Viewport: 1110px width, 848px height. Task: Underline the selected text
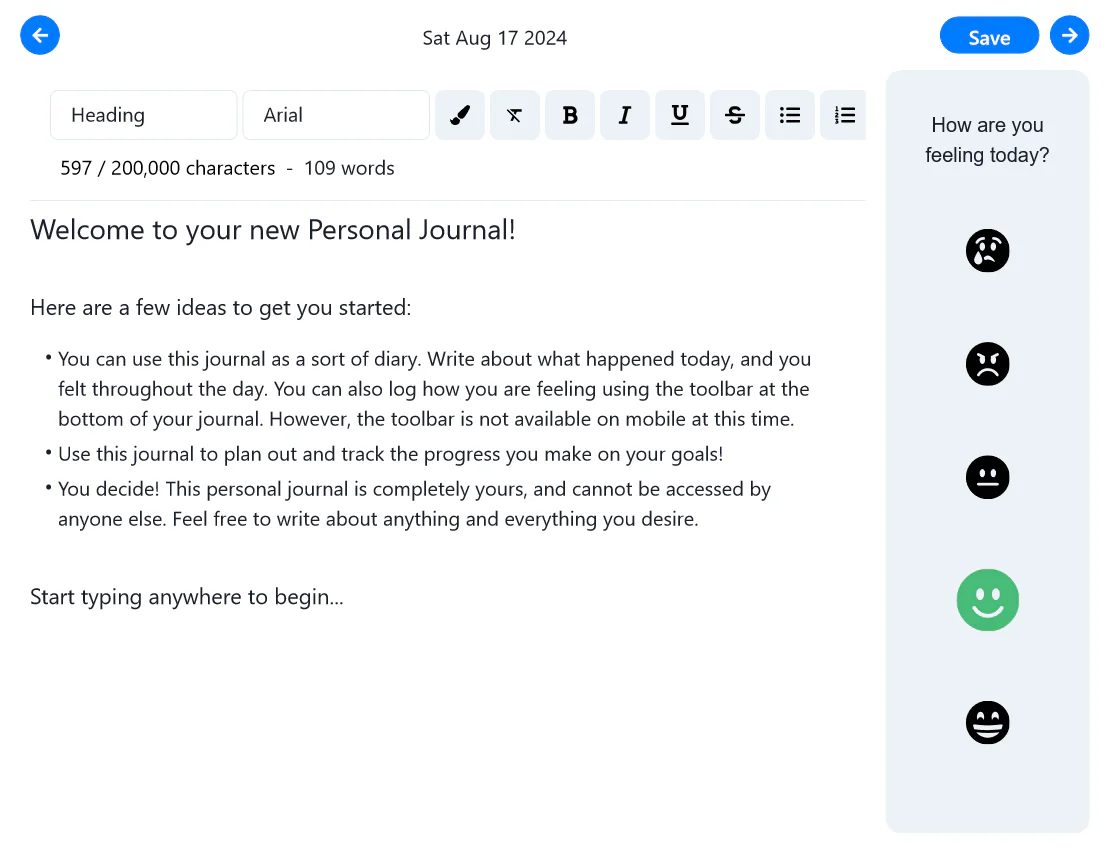click(x=679, y=115)
